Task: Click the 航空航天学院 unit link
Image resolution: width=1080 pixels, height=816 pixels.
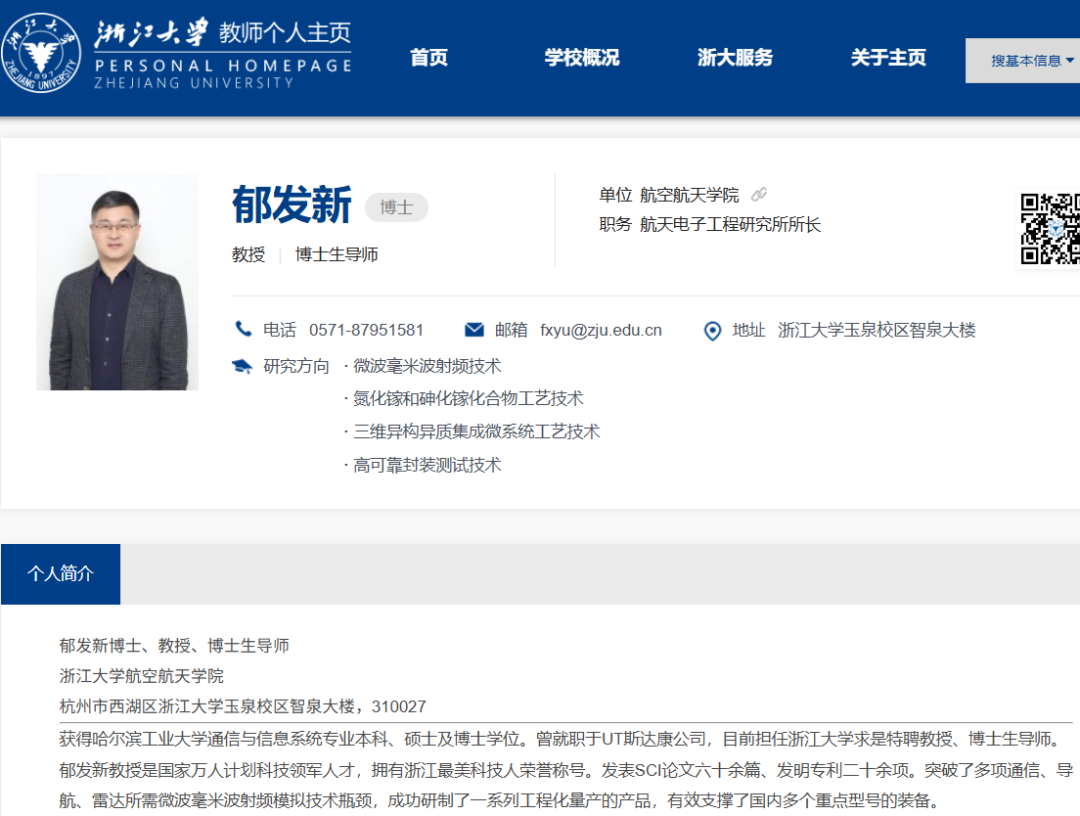Action: (x=689, y=195)
